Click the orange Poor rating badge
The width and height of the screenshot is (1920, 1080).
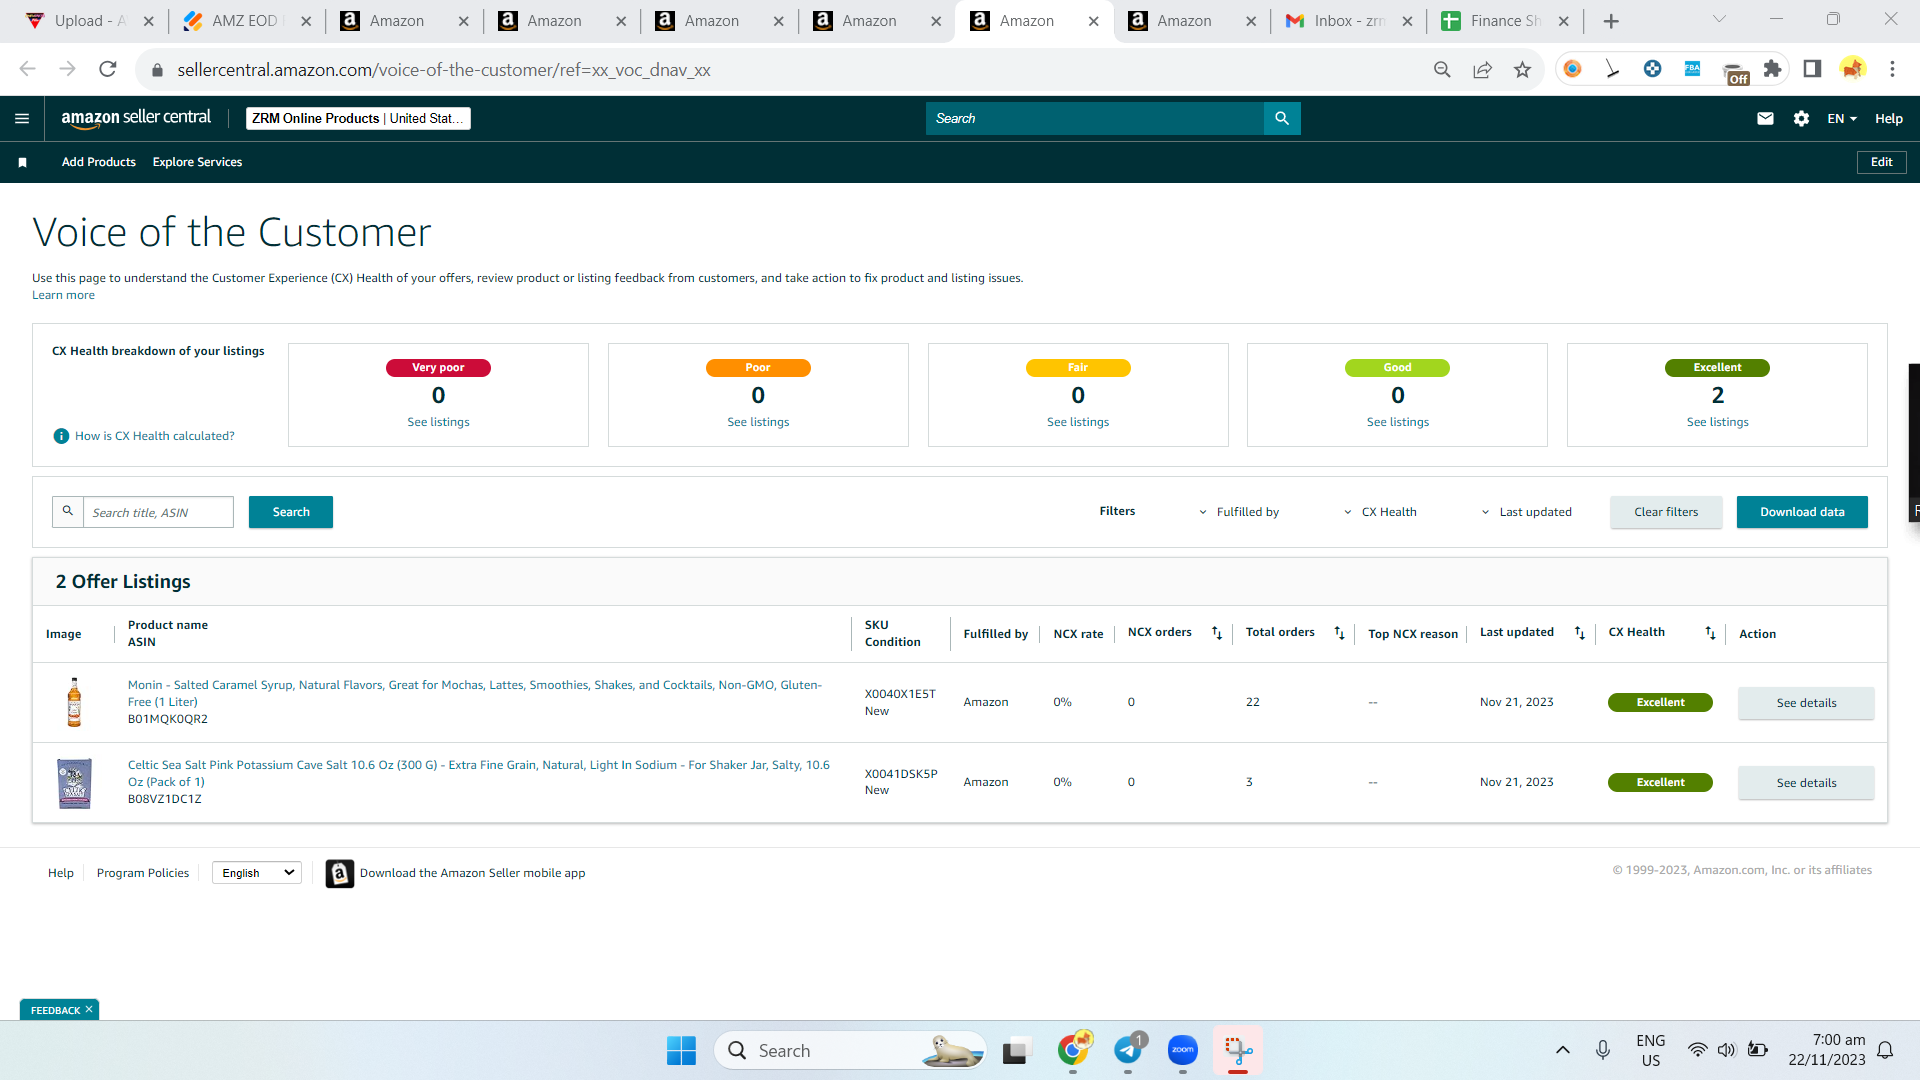[x=758, y=368]
